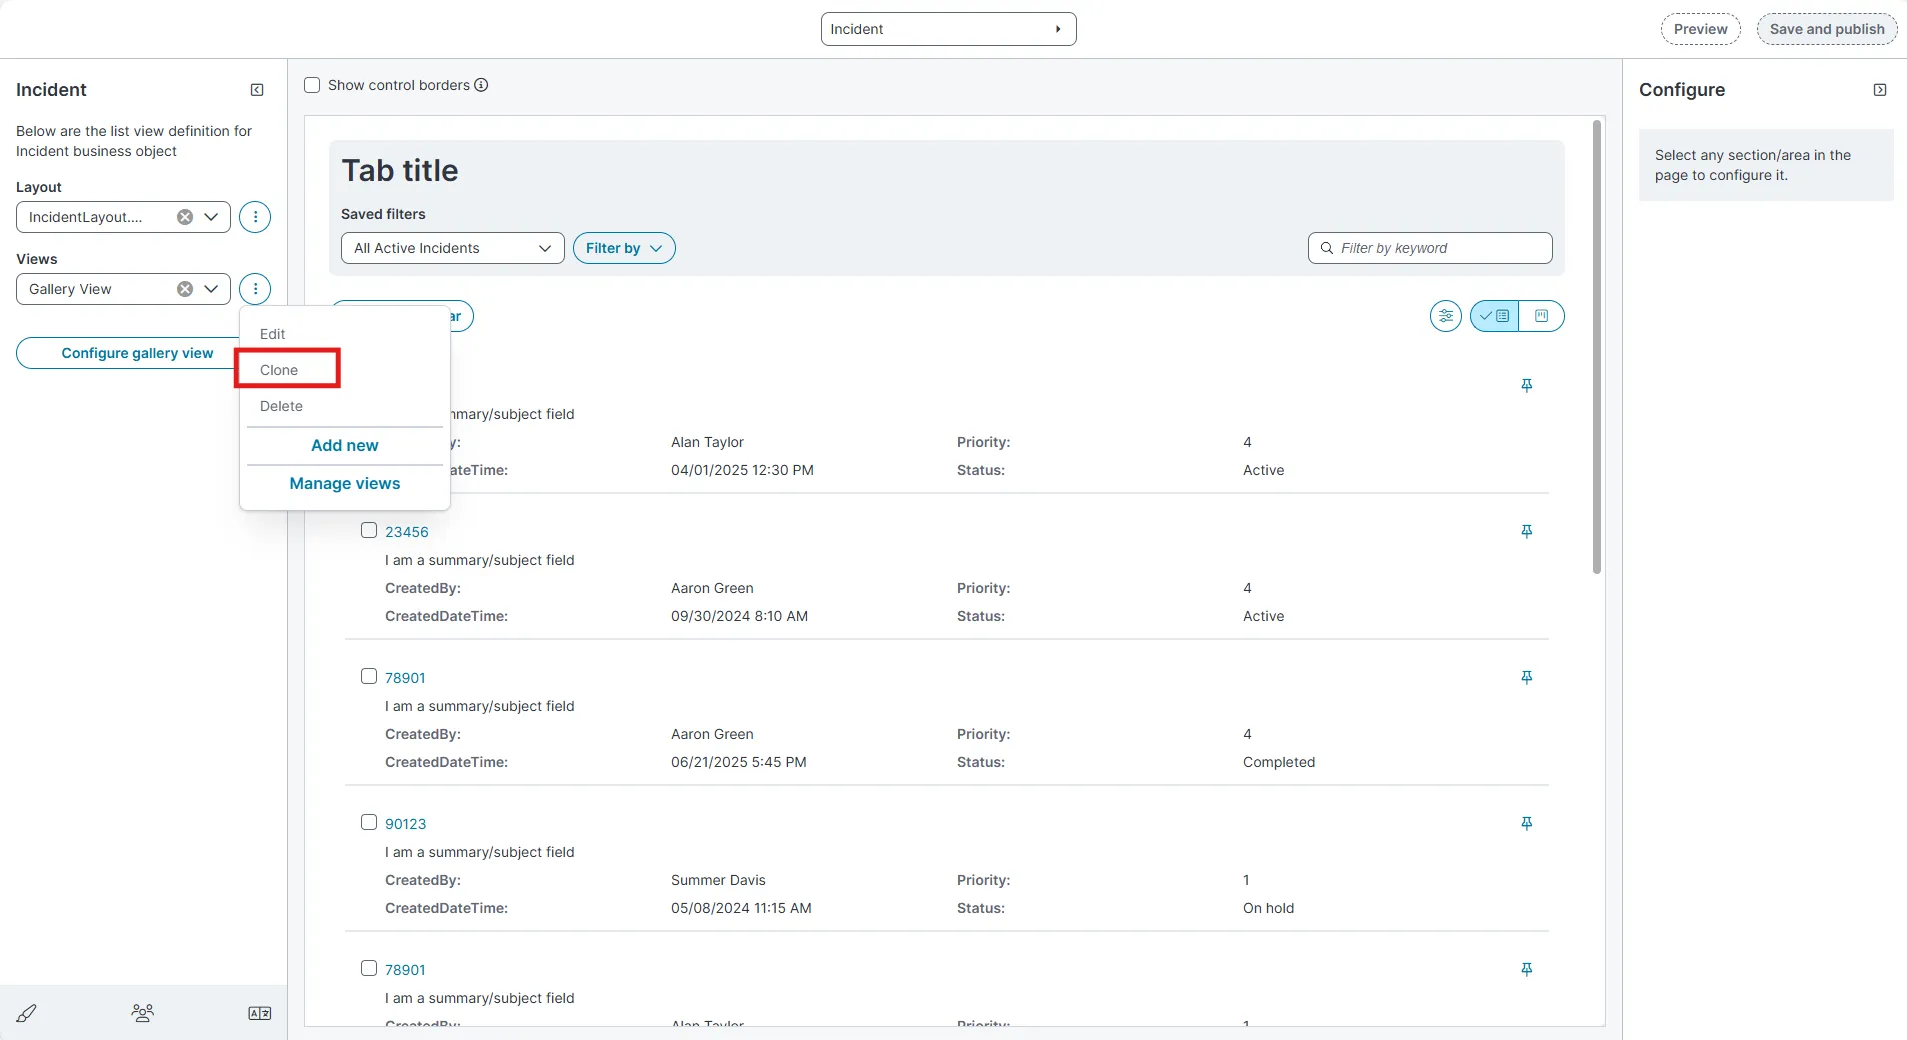Click Manage views link

[345, 483]
